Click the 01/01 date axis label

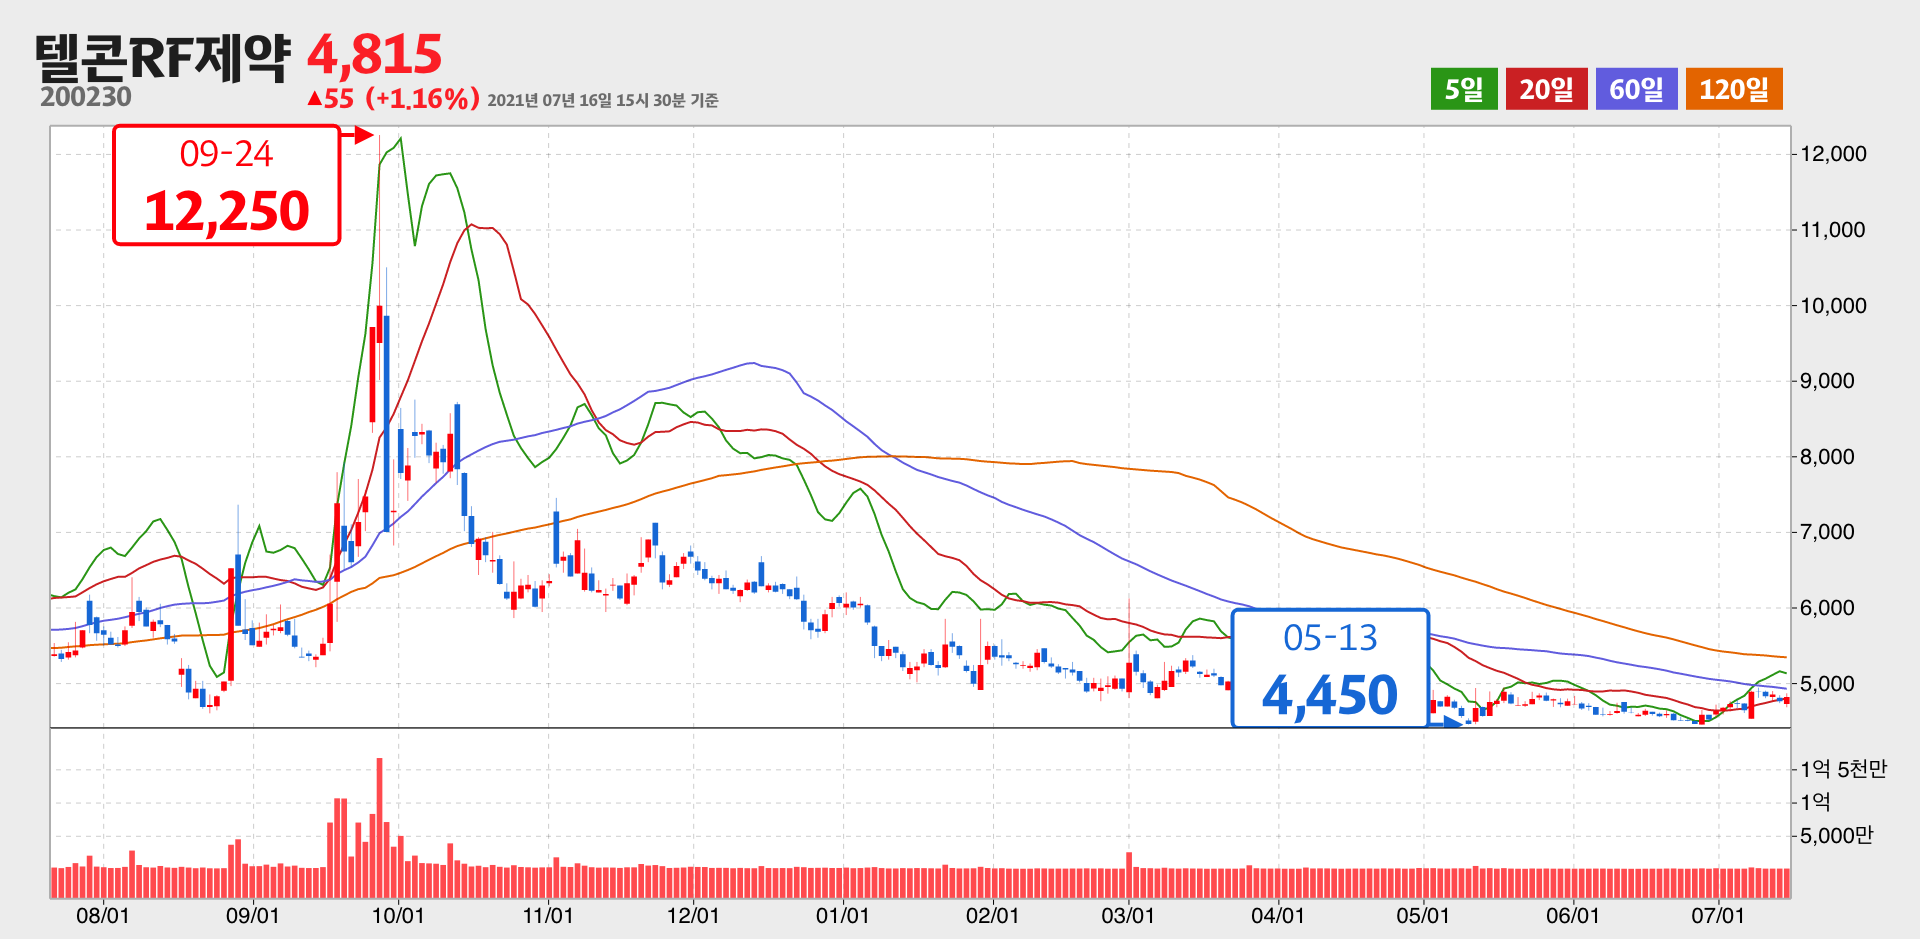(843, 916)
